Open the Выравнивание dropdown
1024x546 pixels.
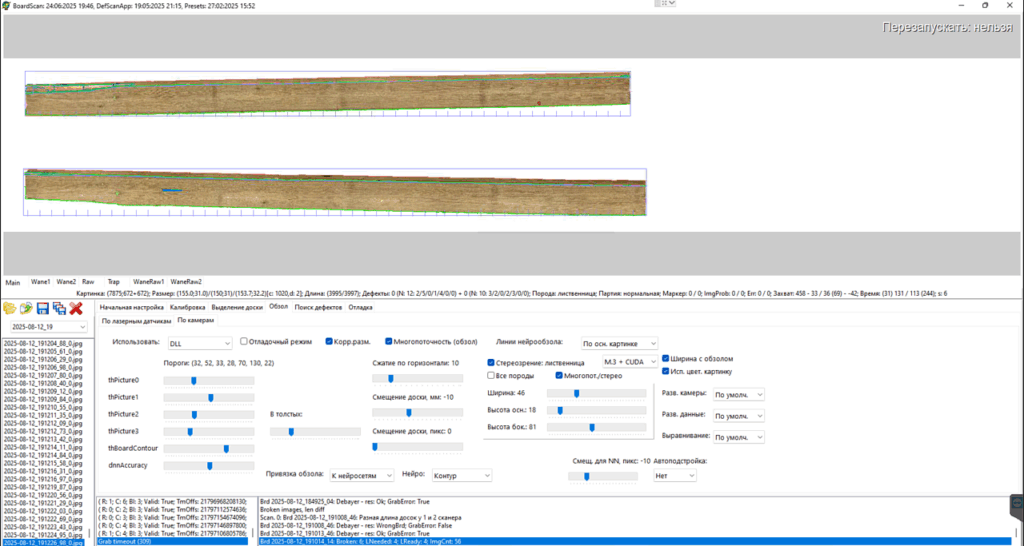click(738, 436)
